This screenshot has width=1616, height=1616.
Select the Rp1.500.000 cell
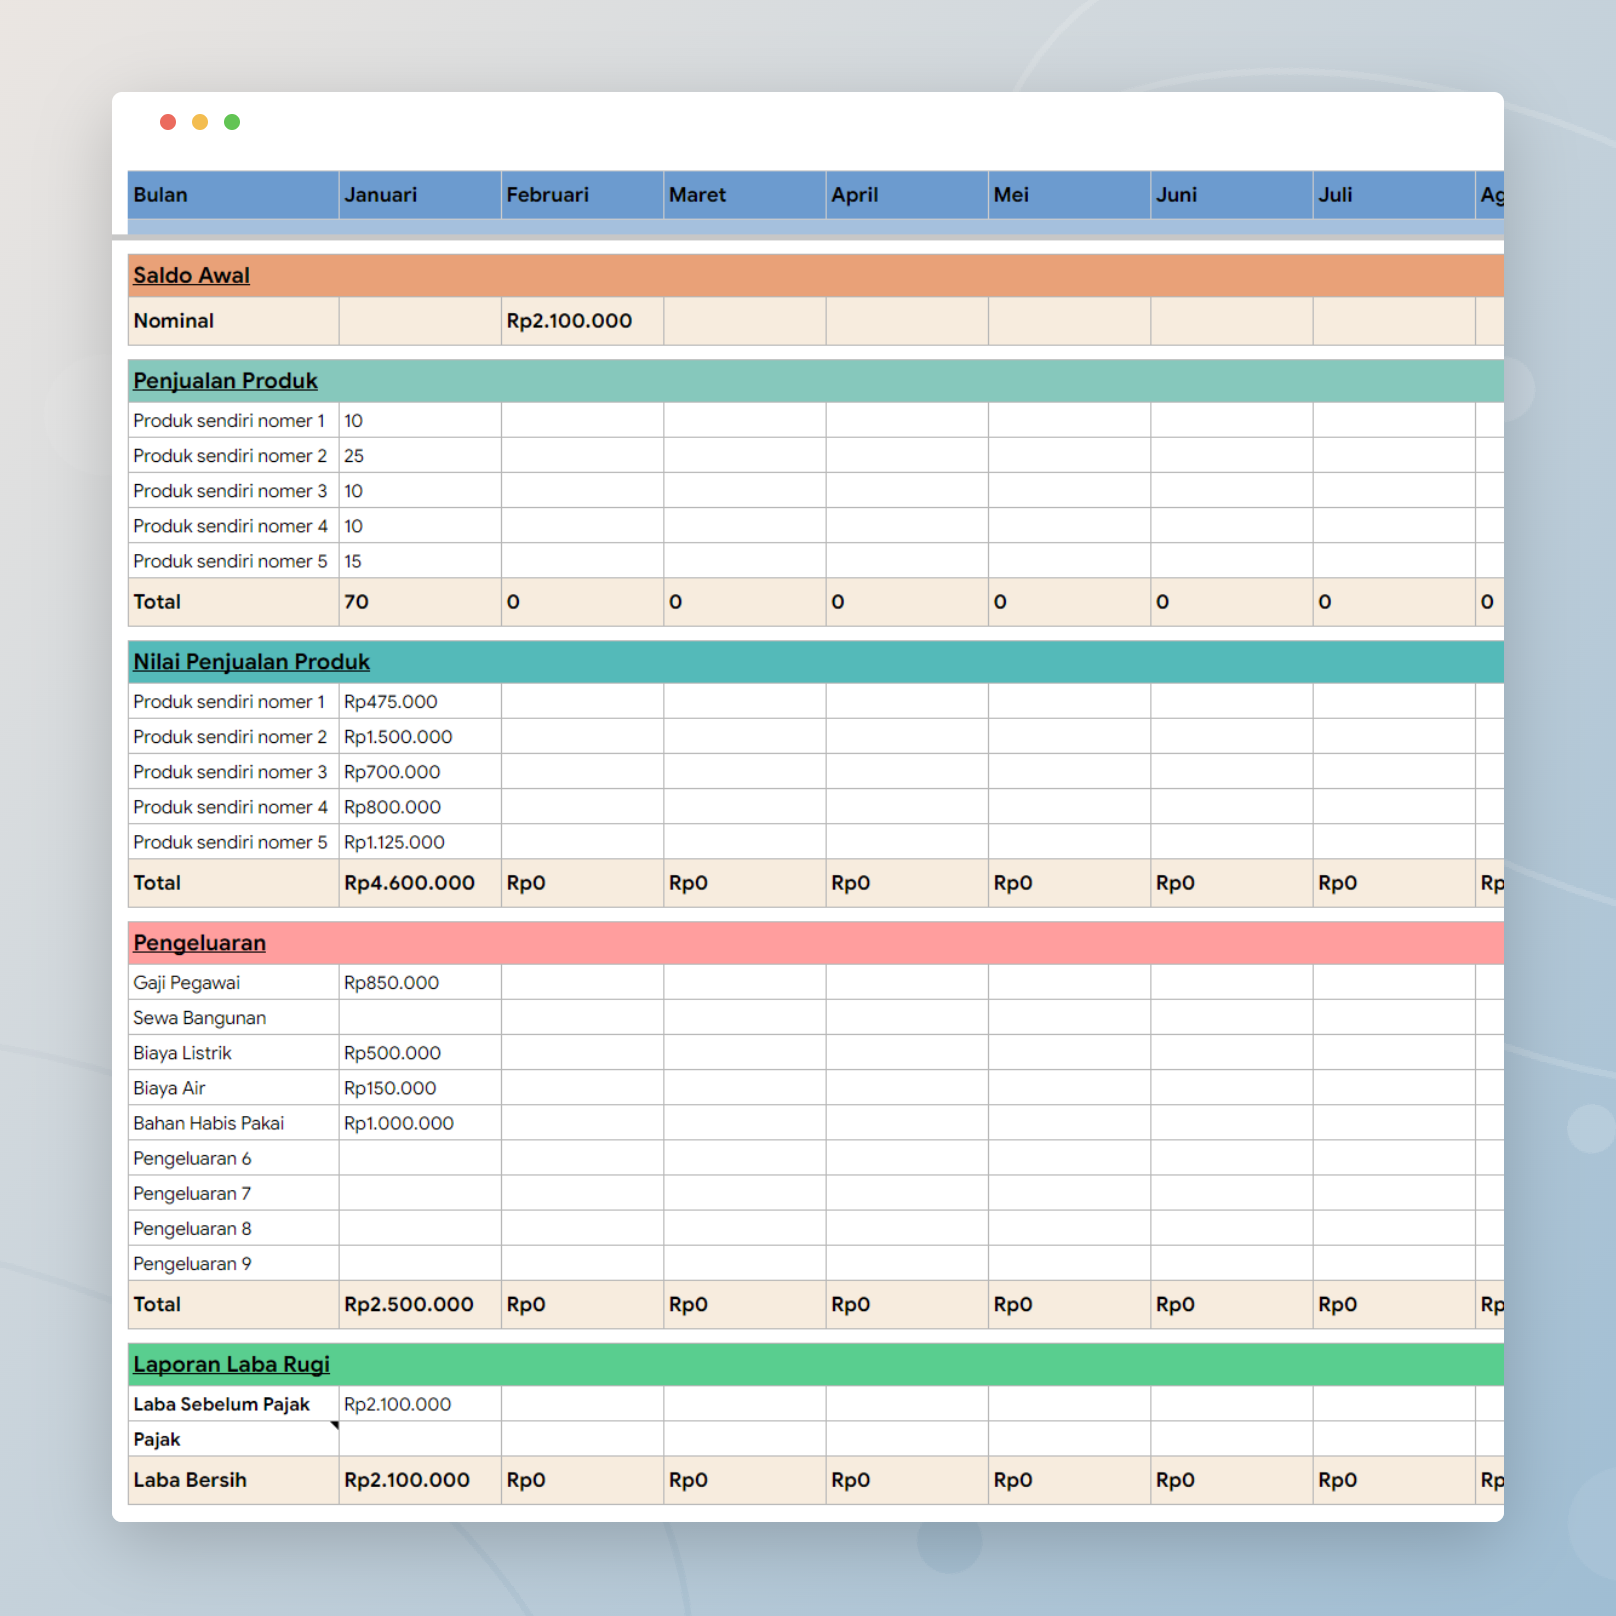click(420, 737)
